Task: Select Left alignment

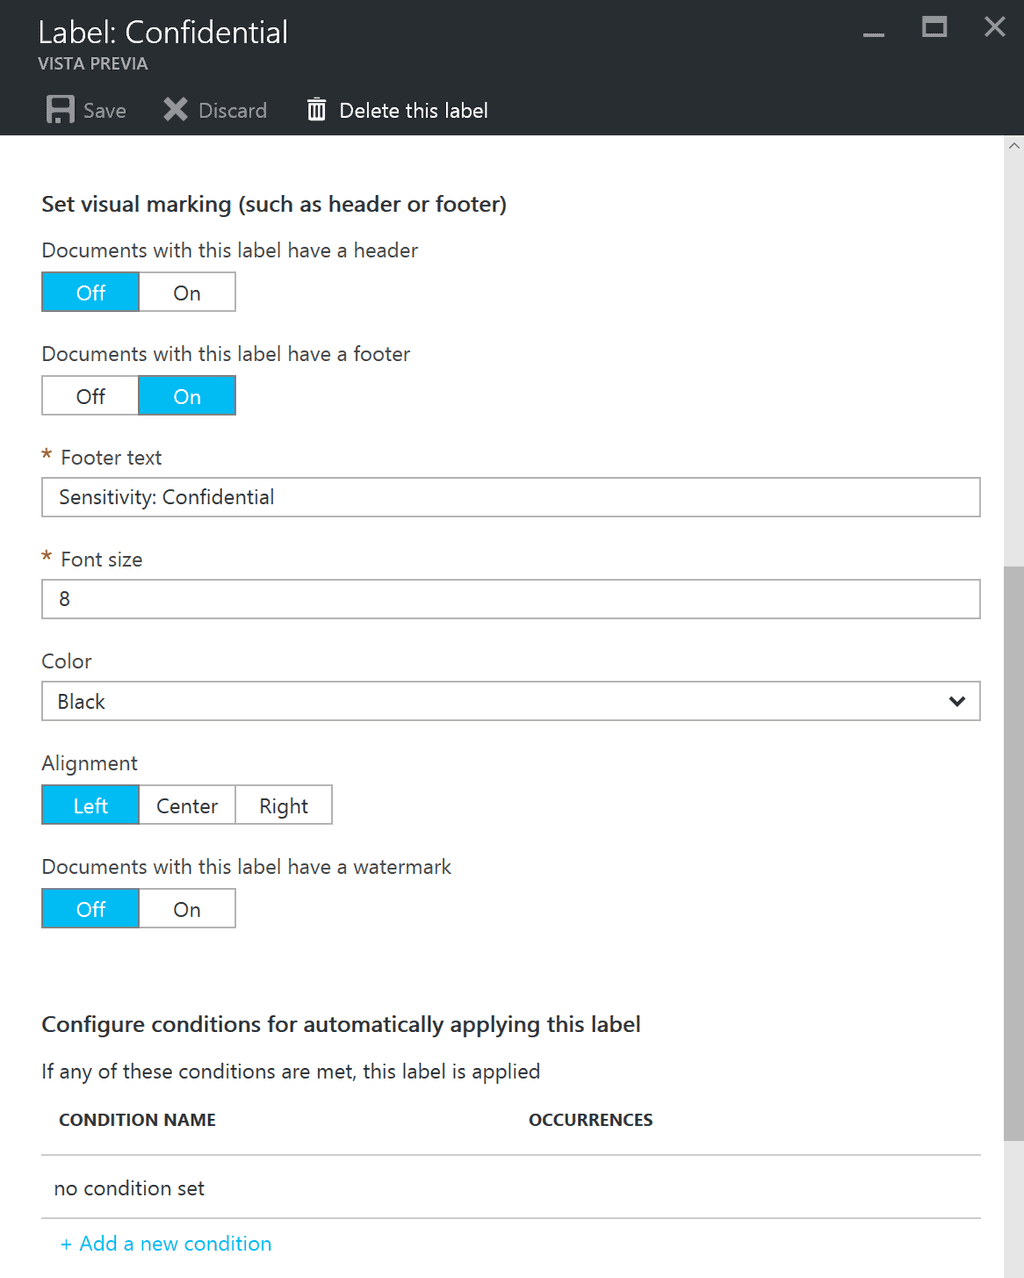Action: click(90, 805)
